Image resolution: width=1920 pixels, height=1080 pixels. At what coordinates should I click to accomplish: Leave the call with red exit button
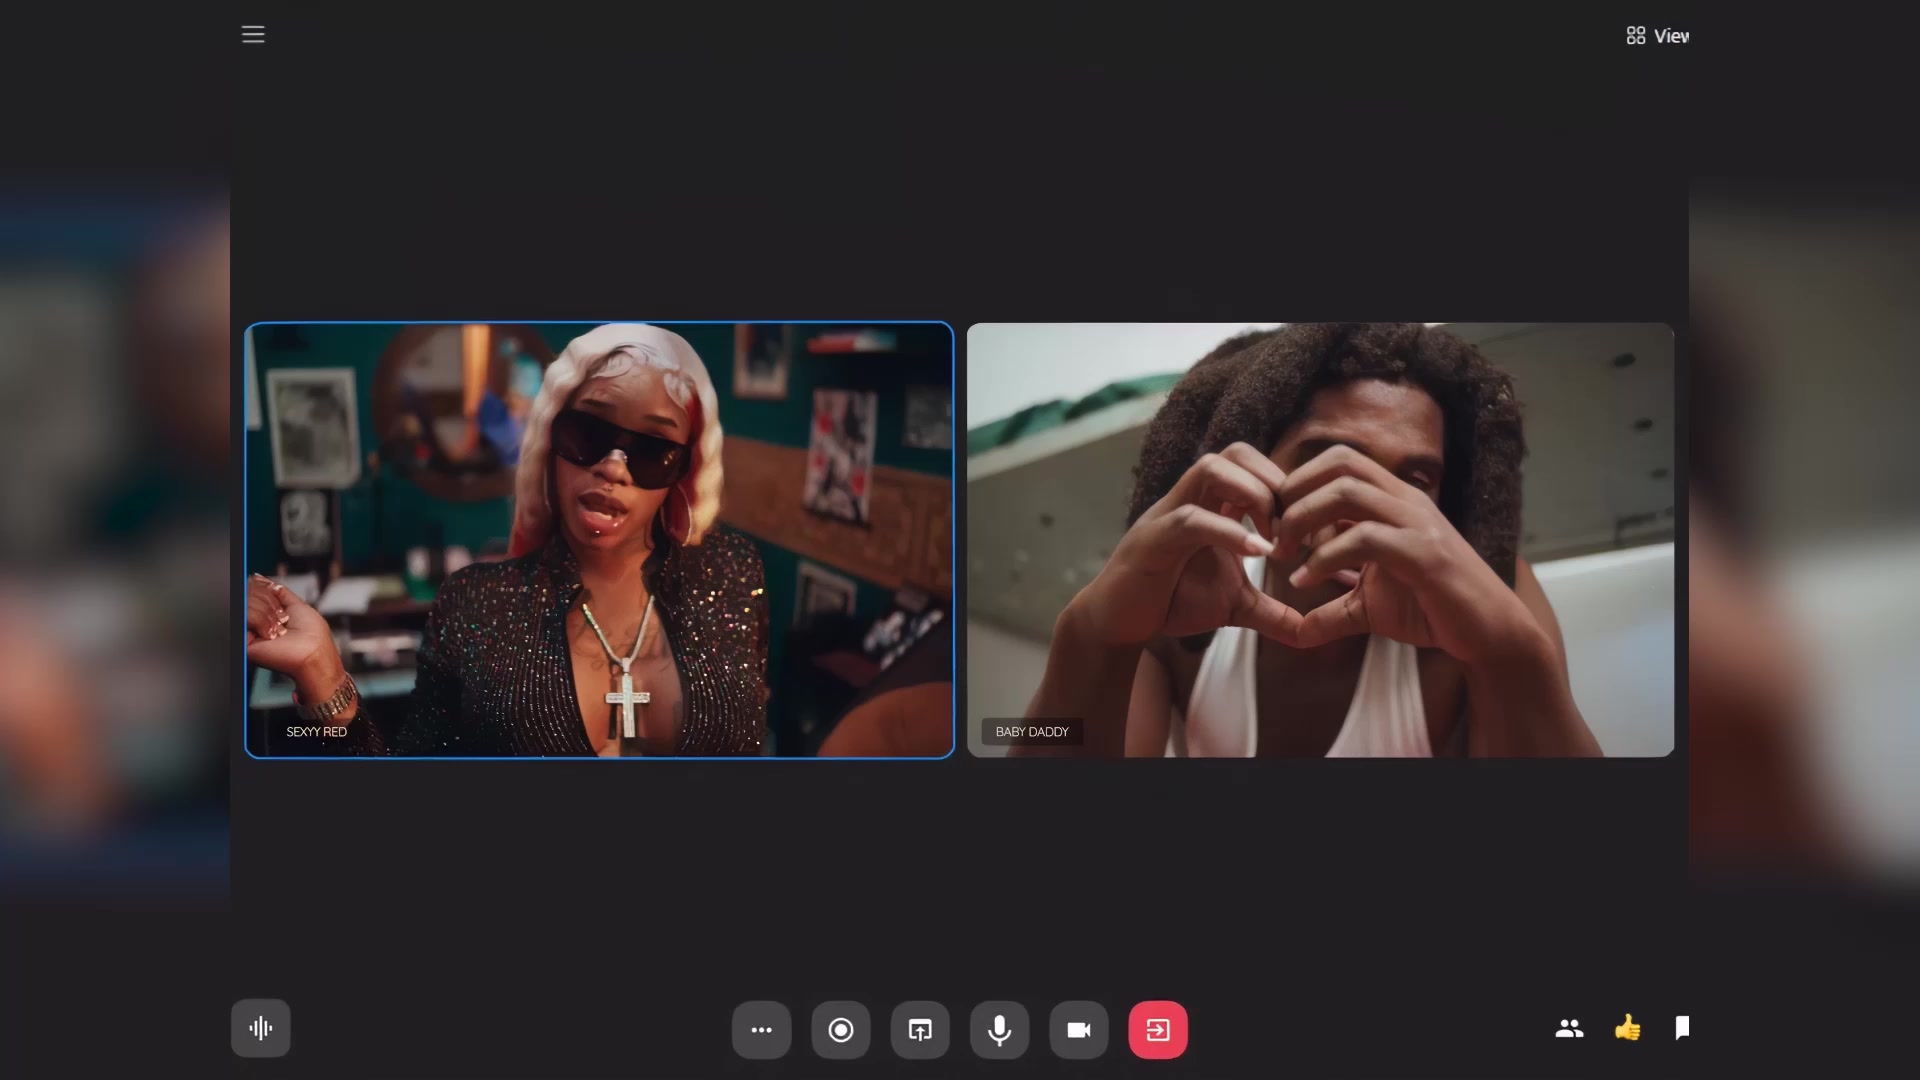pyautogui.click(x=1158, y=1030)
